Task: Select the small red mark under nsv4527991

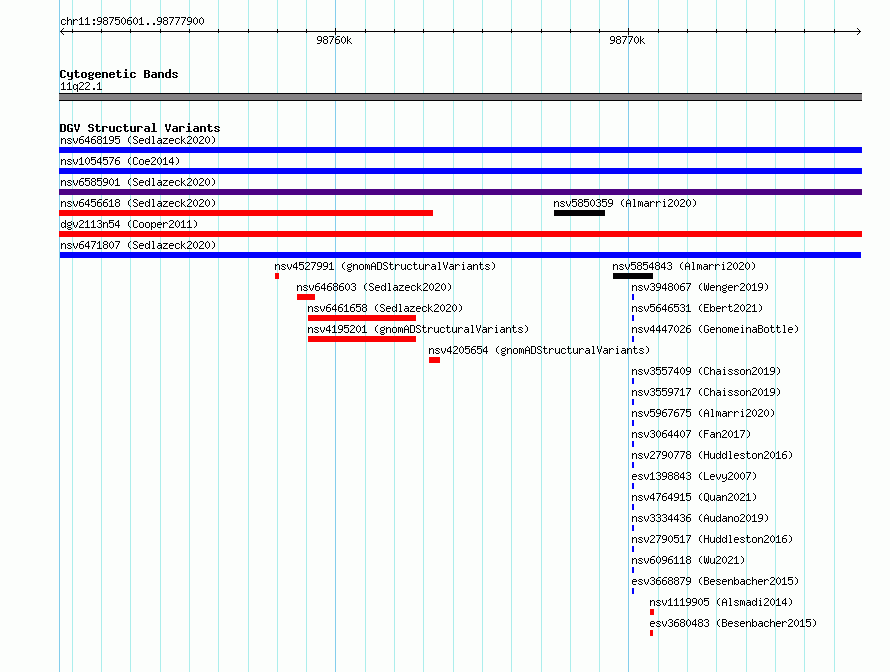Action: pos(277,276)
